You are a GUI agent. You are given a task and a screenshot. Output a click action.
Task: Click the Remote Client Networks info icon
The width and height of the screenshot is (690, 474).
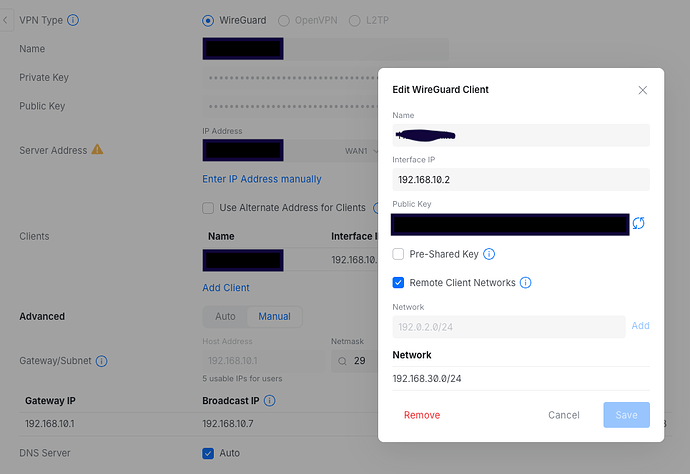(525, 283)
